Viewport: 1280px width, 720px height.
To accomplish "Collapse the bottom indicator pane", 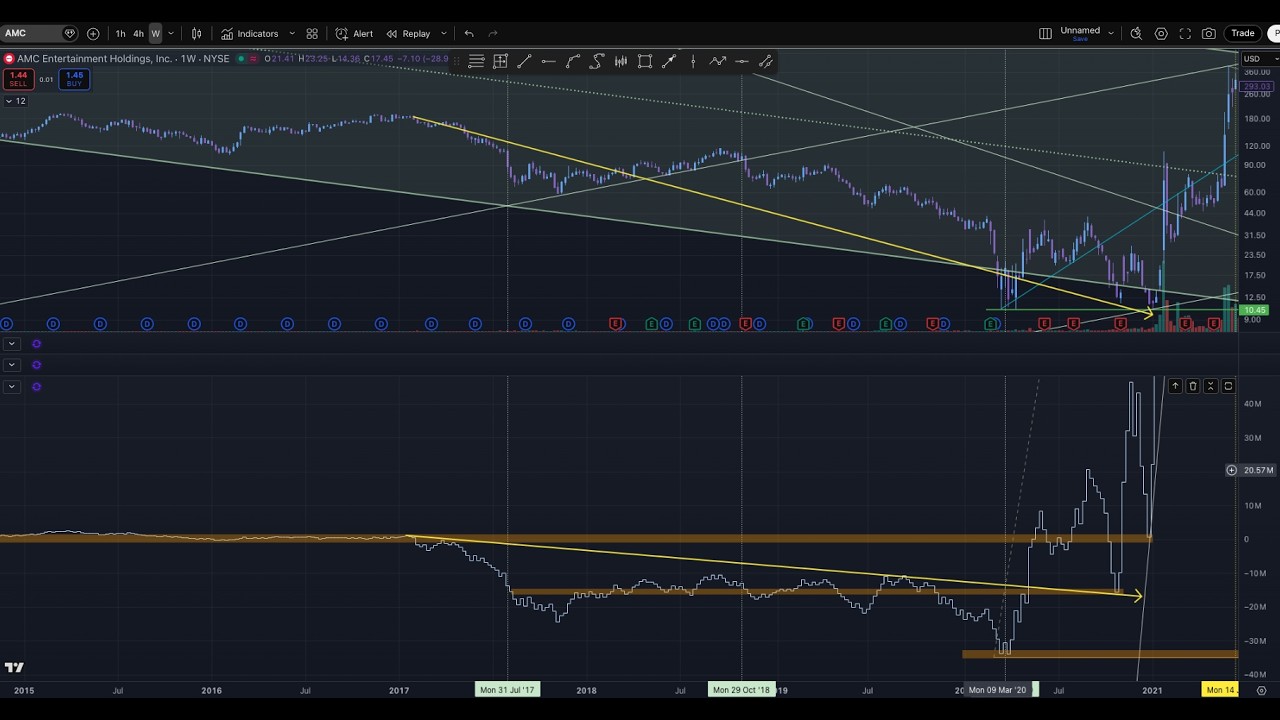I will pyautogui.click(x=1211, y=386).
